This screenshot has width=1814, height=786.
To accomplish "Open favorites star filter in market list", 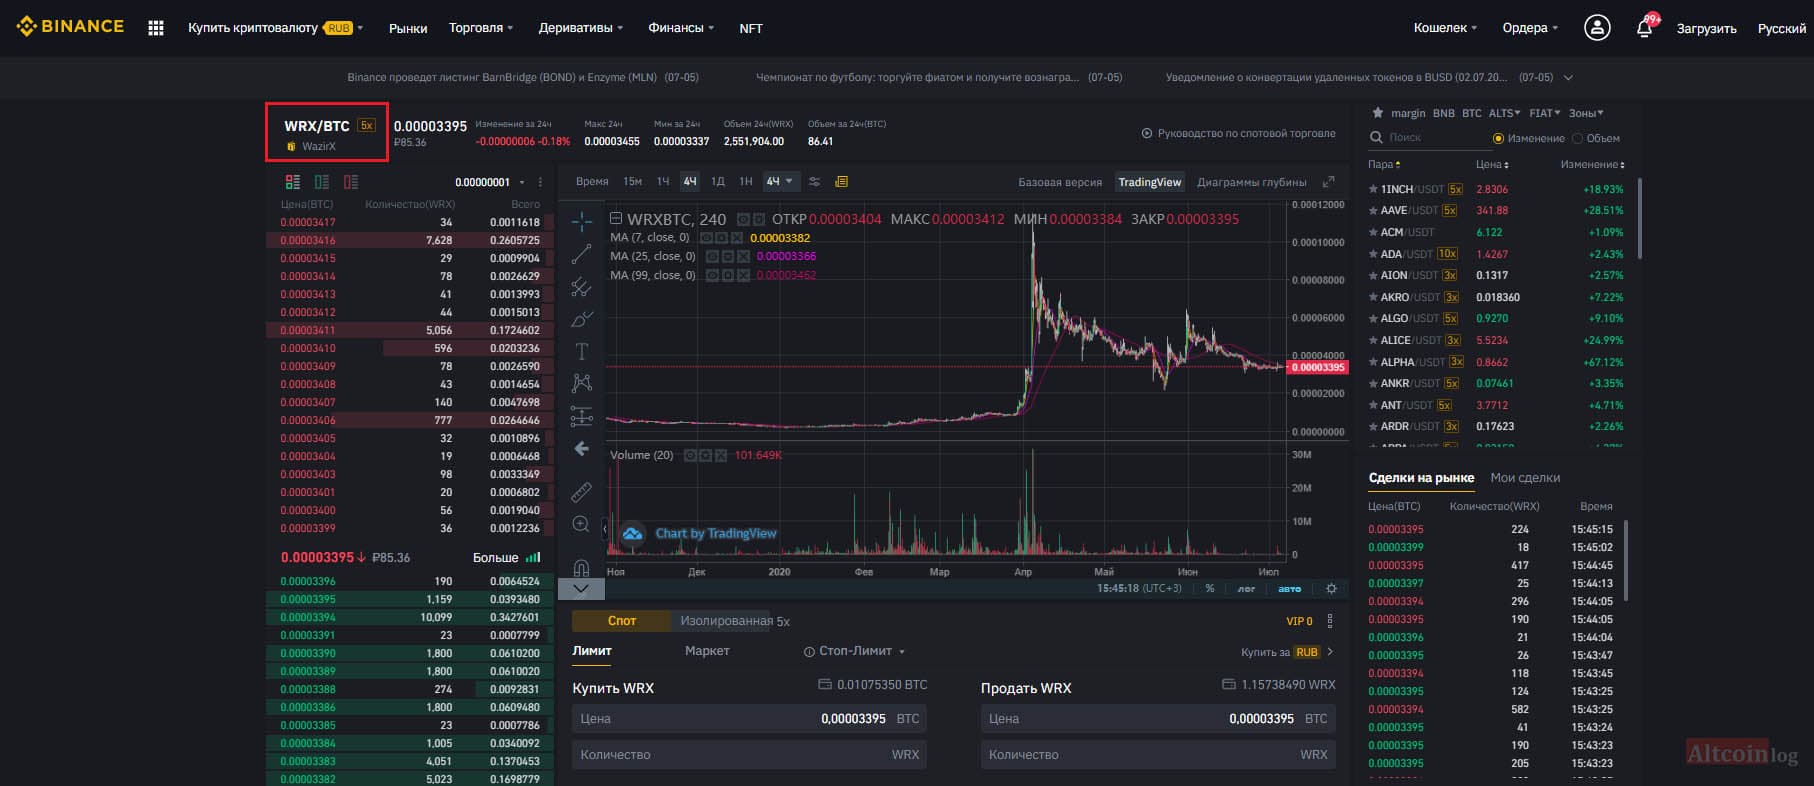I will click(x=1378, y=113).
